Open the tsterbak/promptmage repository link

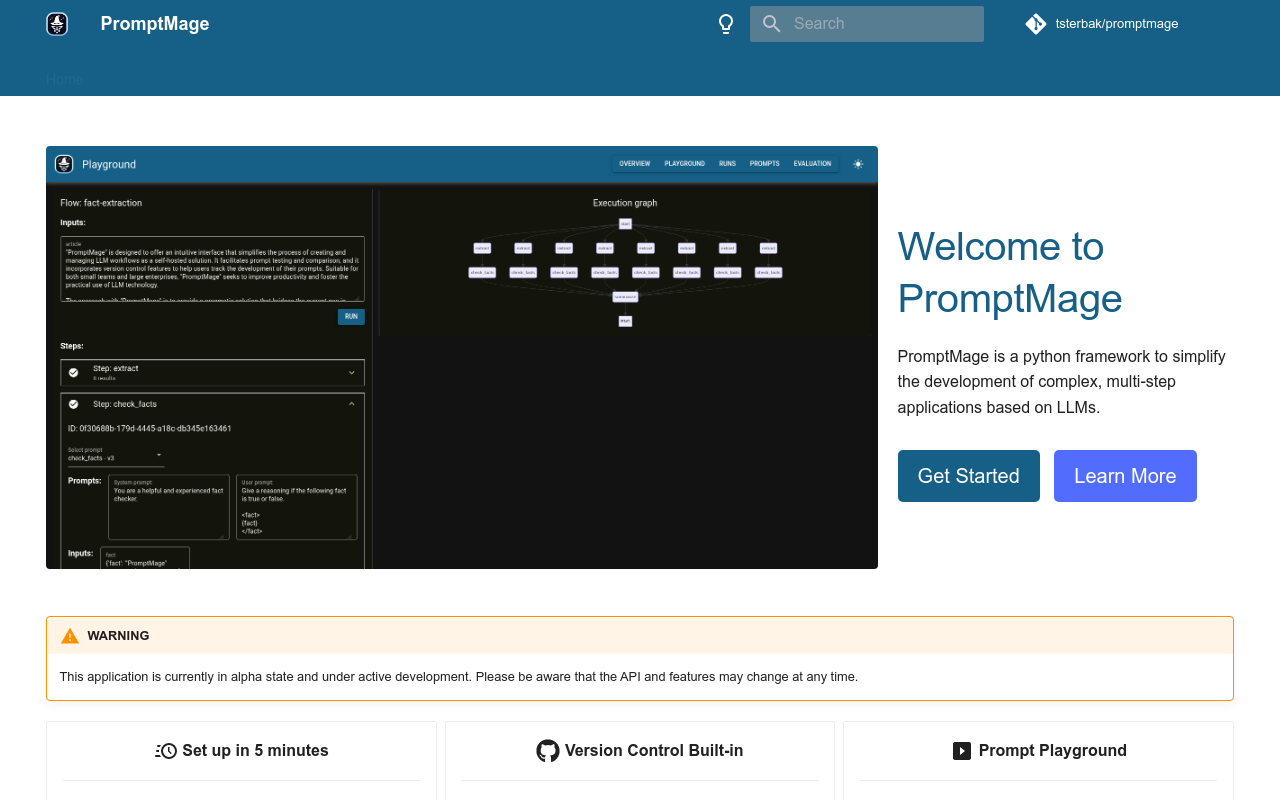point(1116,24)
